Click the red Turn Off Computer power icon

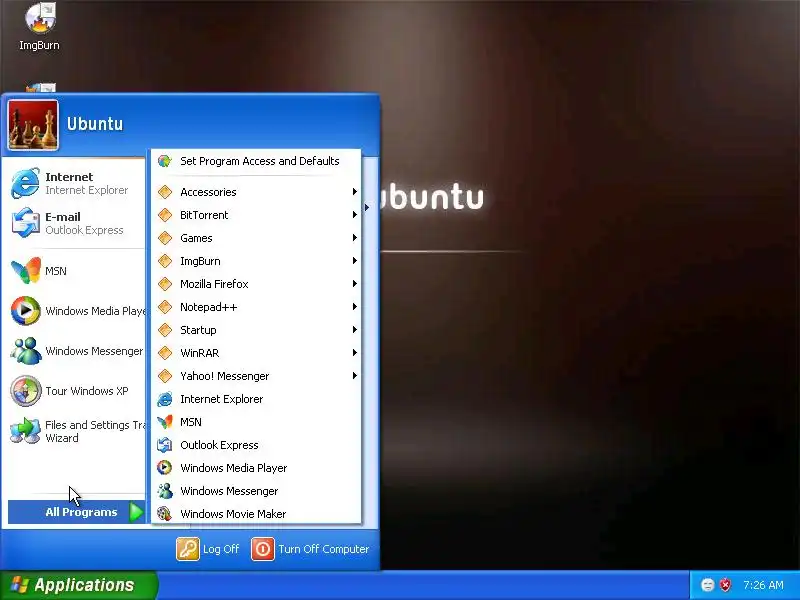(x=263, y=549)
